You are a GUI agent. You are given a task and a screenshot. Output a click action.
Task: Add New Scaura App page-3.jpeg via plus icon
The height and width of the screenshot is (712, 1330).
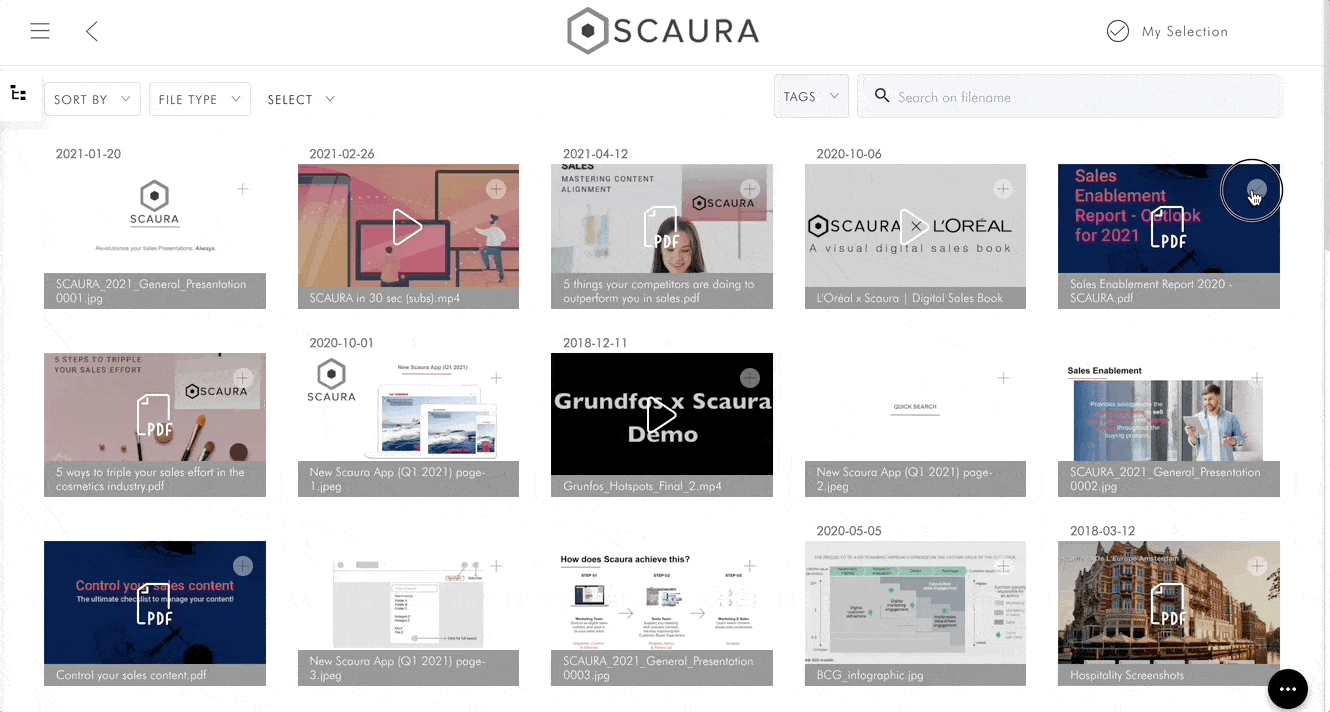click(x=496, y=566)
